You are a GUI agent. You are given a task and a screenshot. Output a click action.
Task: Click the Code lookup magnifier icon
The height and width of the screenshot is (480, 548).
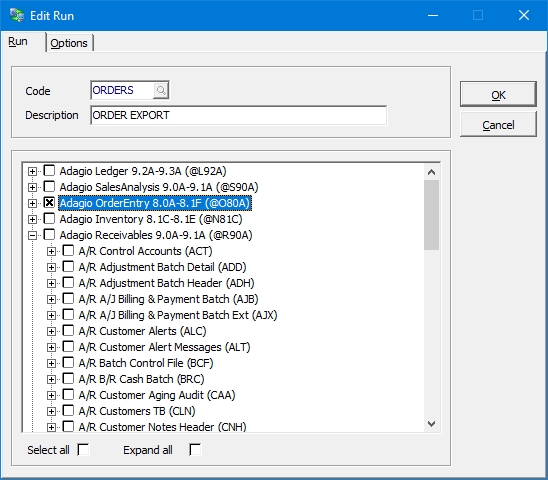(161, 91)
